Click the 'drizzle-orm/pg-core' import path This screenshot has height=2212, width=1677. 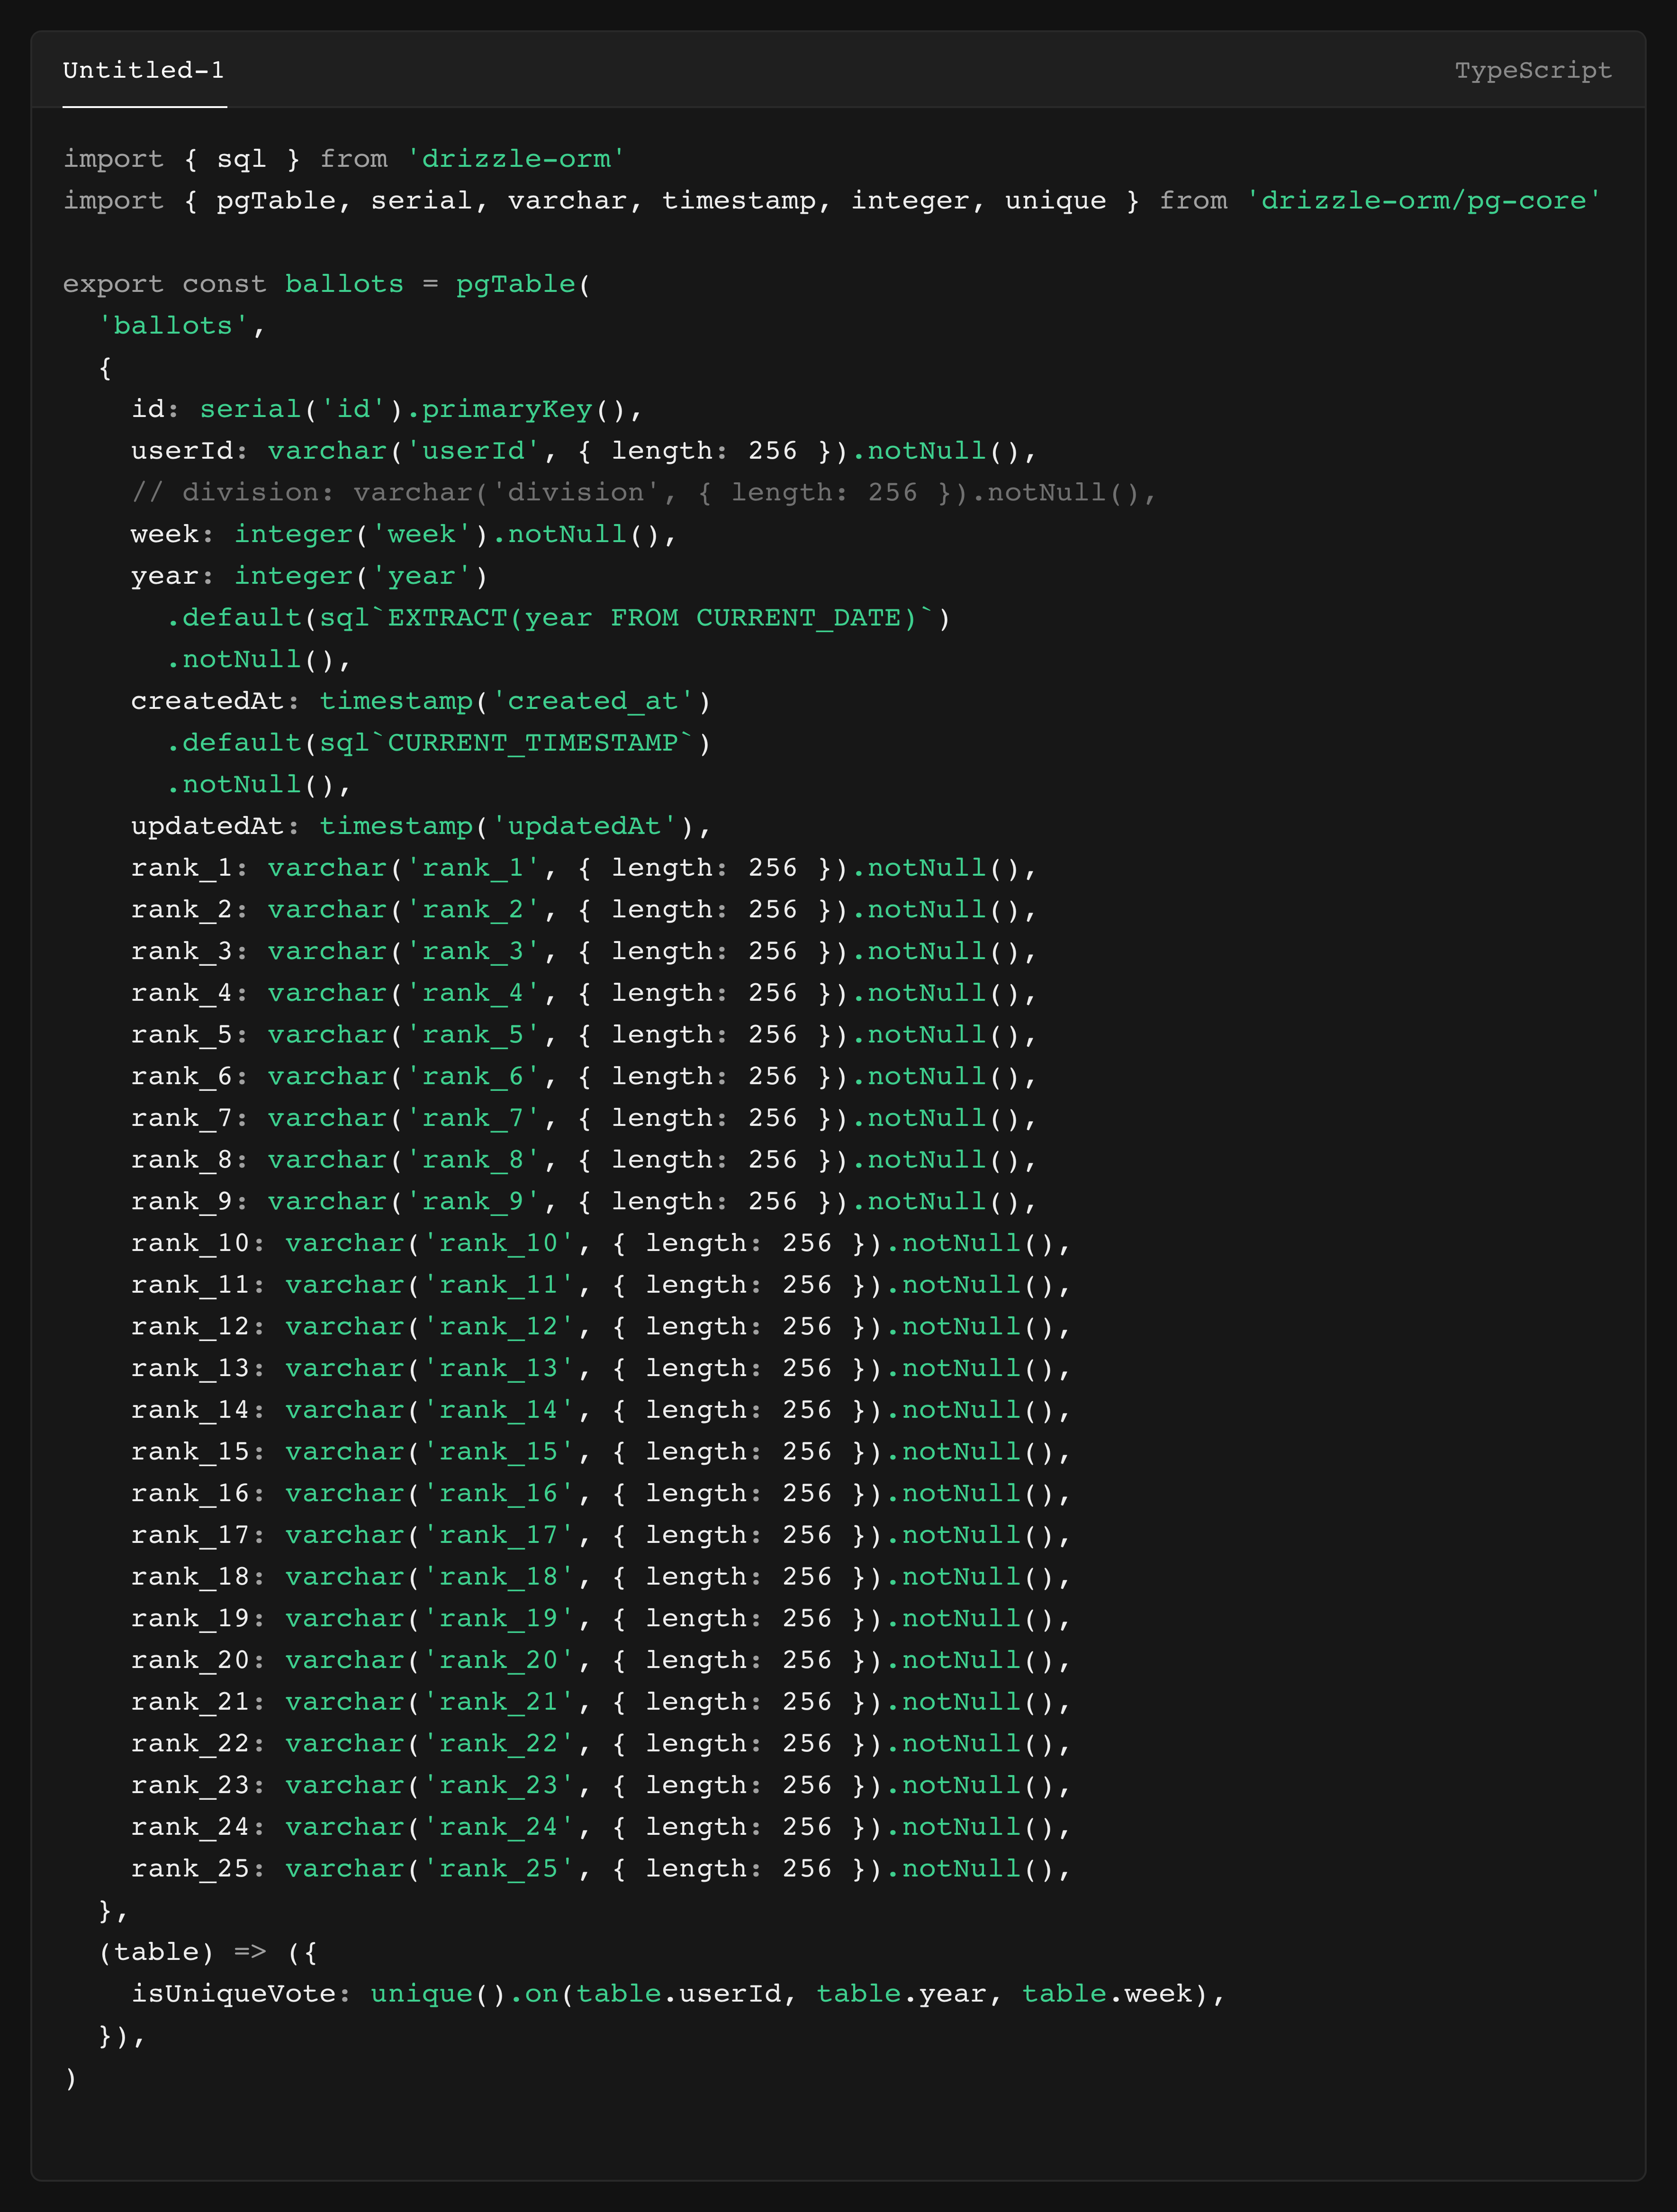[1422, 200]
